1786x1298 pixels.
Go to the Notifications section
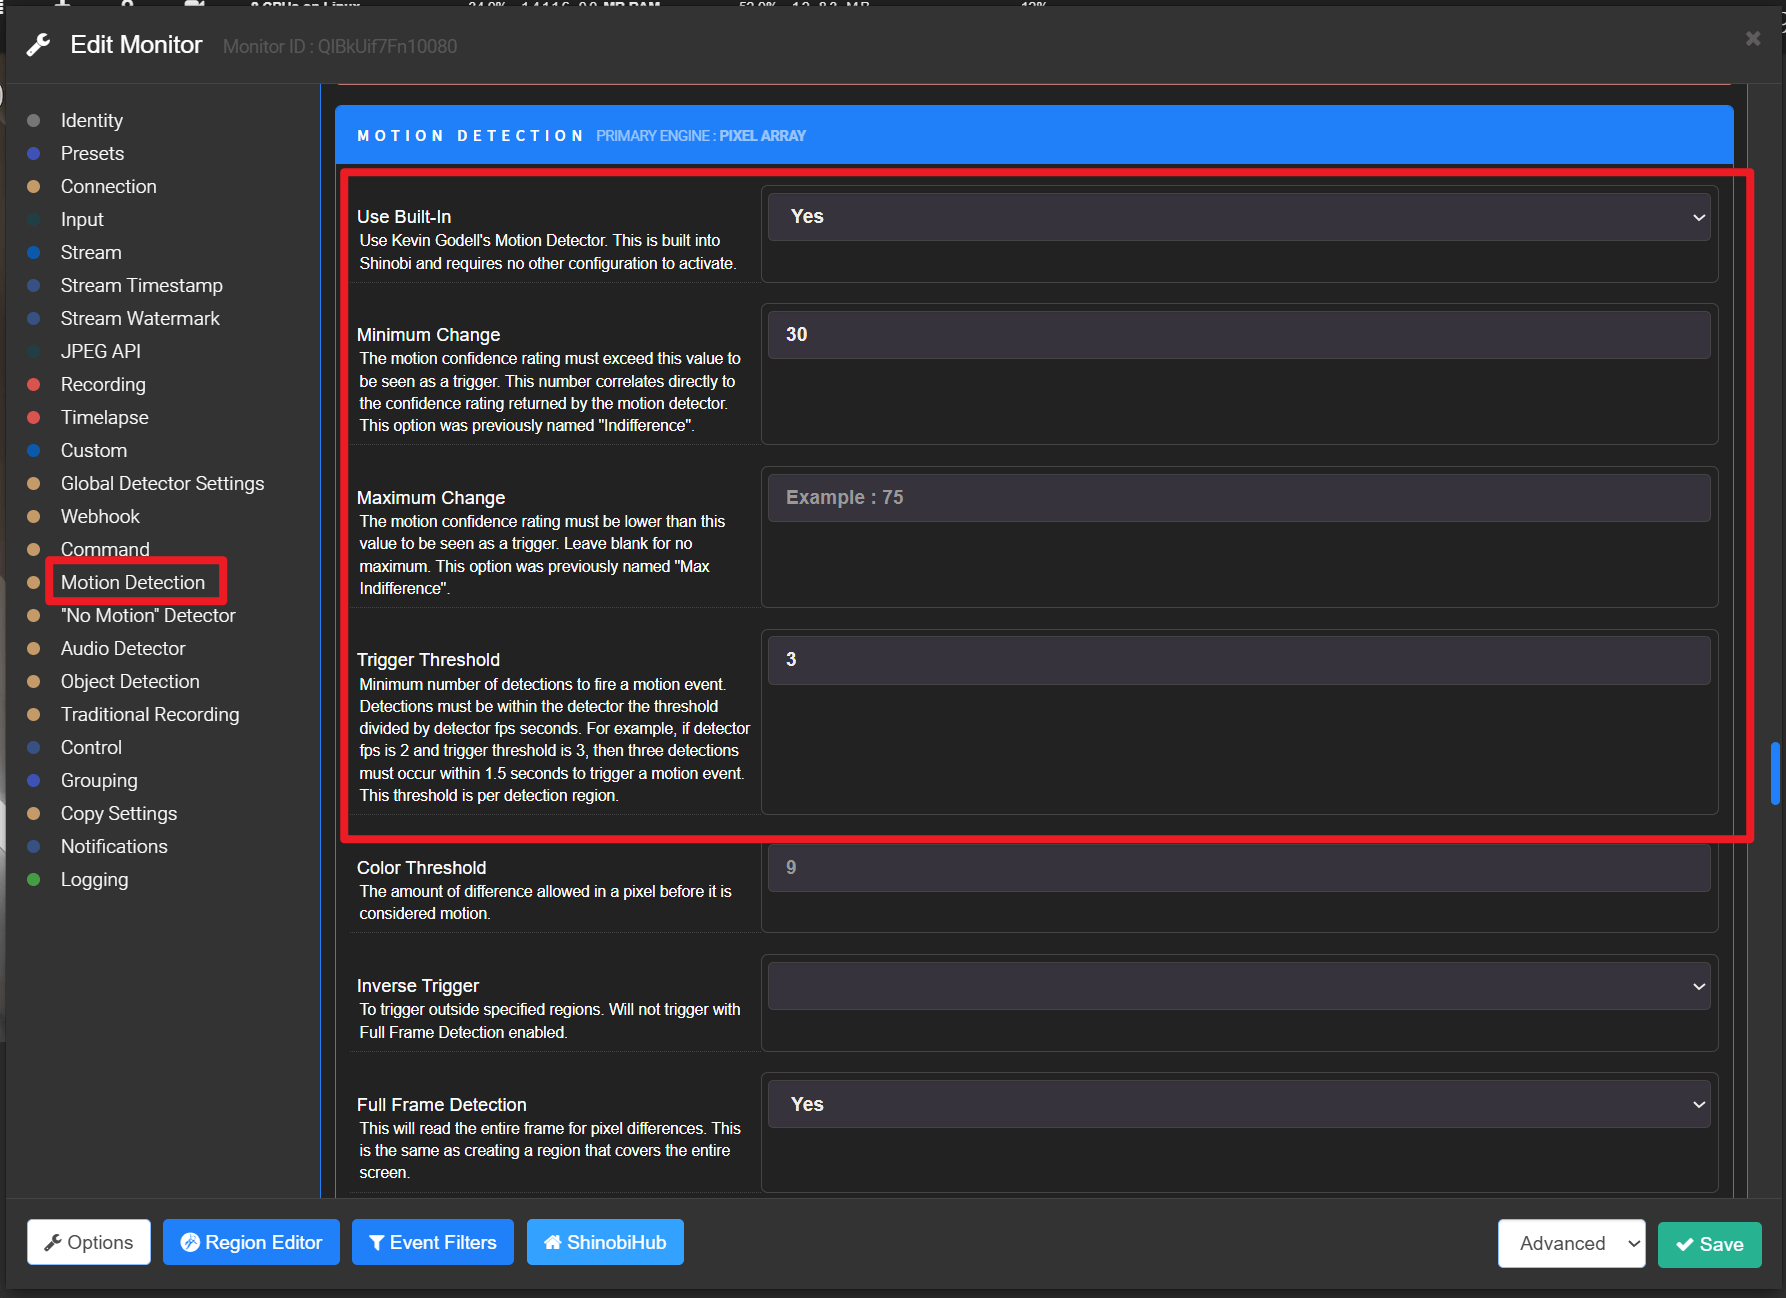click(x=114, y=846)
